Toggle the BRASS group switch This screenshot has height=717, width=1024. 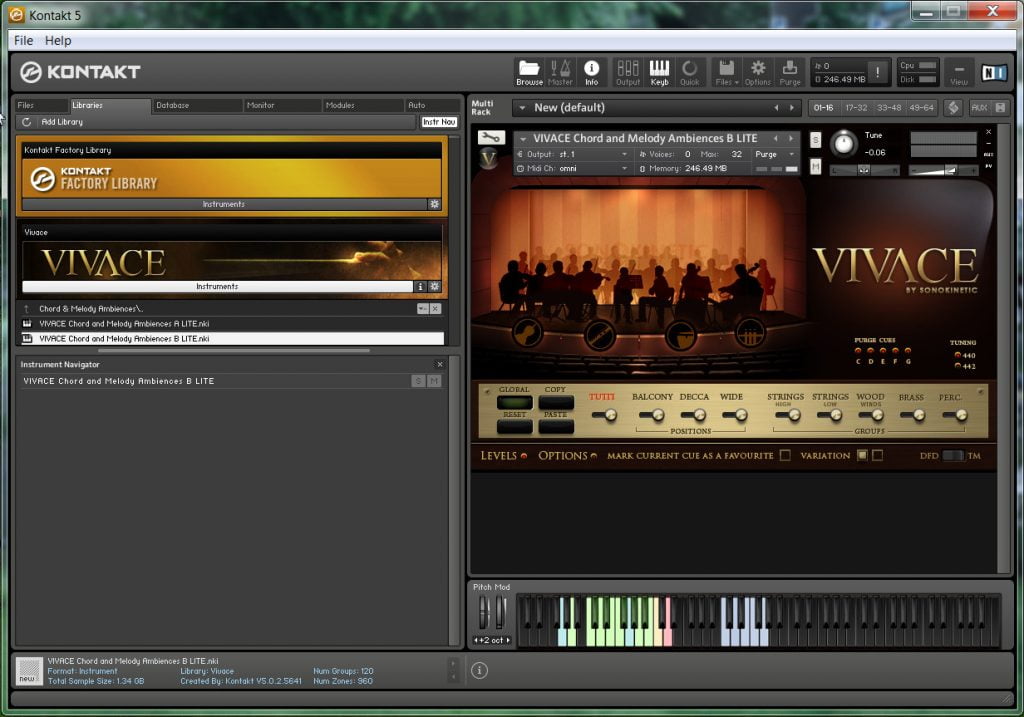(913, 415)
